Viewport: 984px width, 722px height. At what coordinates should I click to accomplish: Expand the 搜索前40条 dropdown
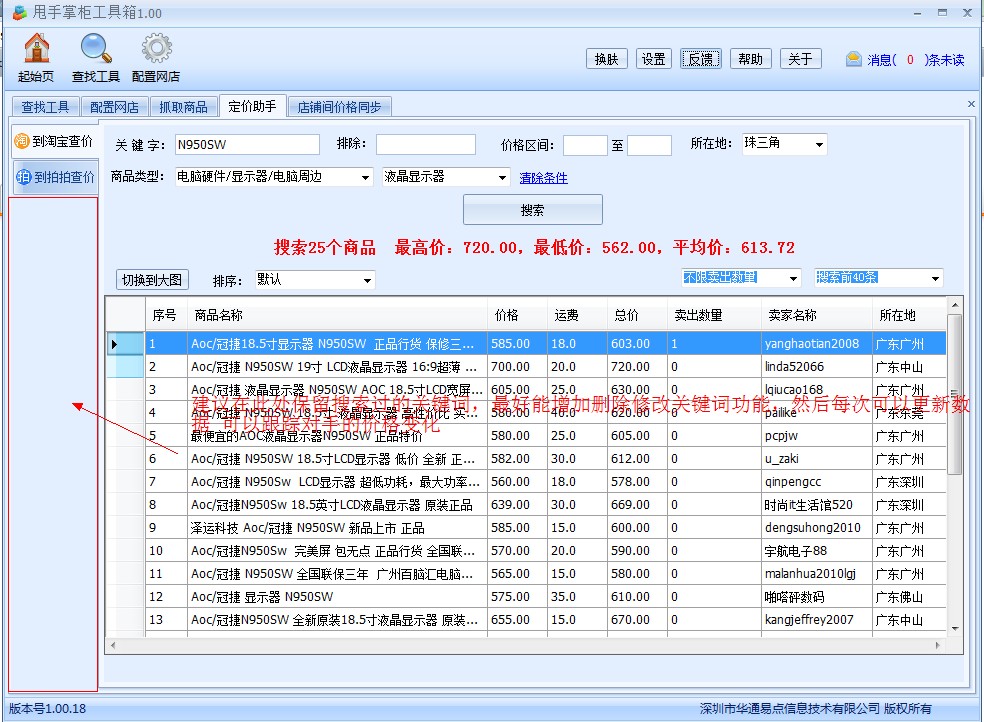coord(935,278)
